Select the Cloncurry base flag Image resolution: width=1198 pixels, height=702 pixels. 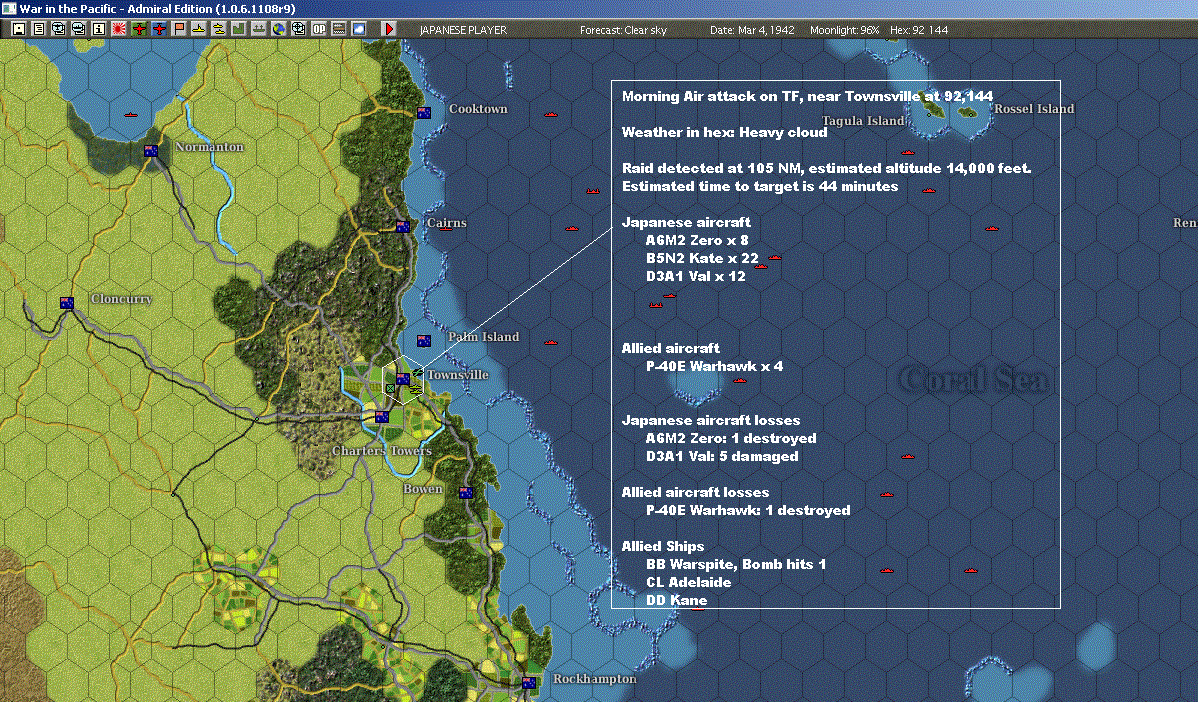67,302
